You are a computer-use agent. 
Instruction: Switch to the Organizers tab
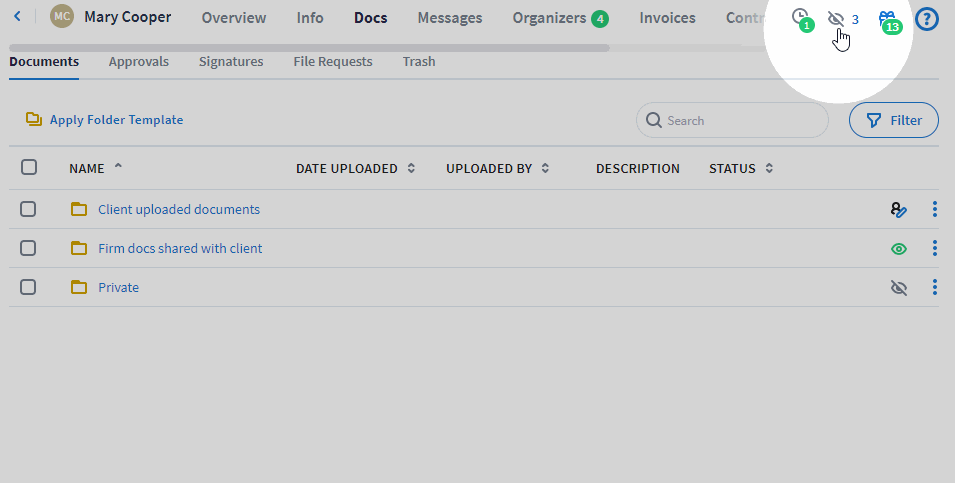pos(549,18)
